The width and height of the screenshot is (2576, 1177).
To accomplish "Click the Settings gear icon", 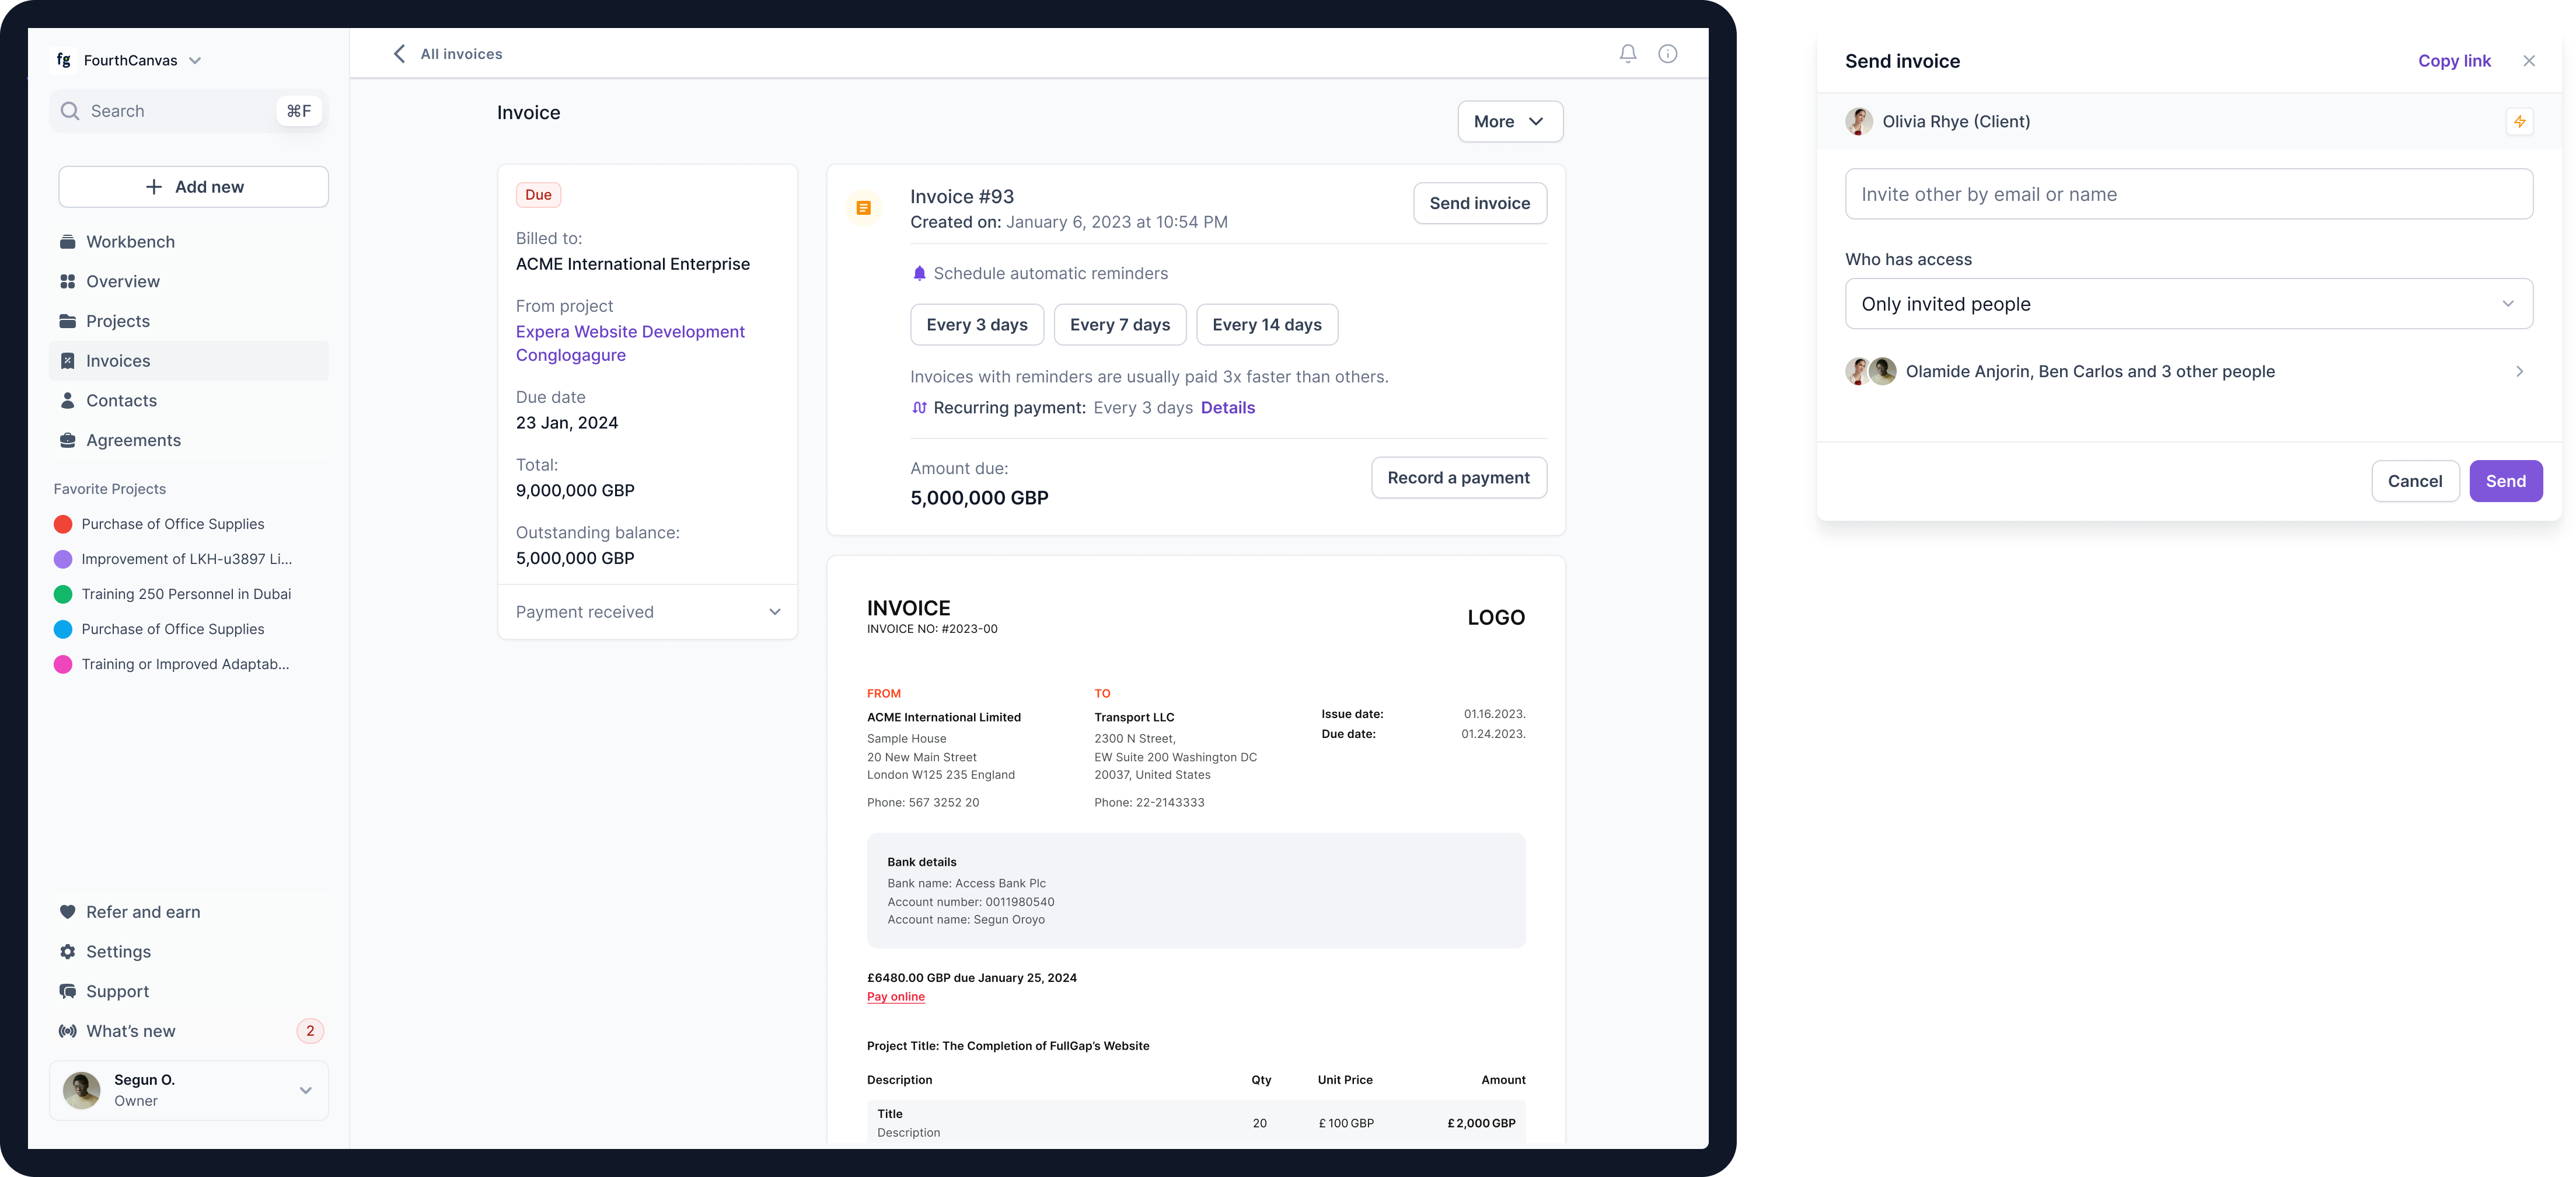I will point(68,952).
